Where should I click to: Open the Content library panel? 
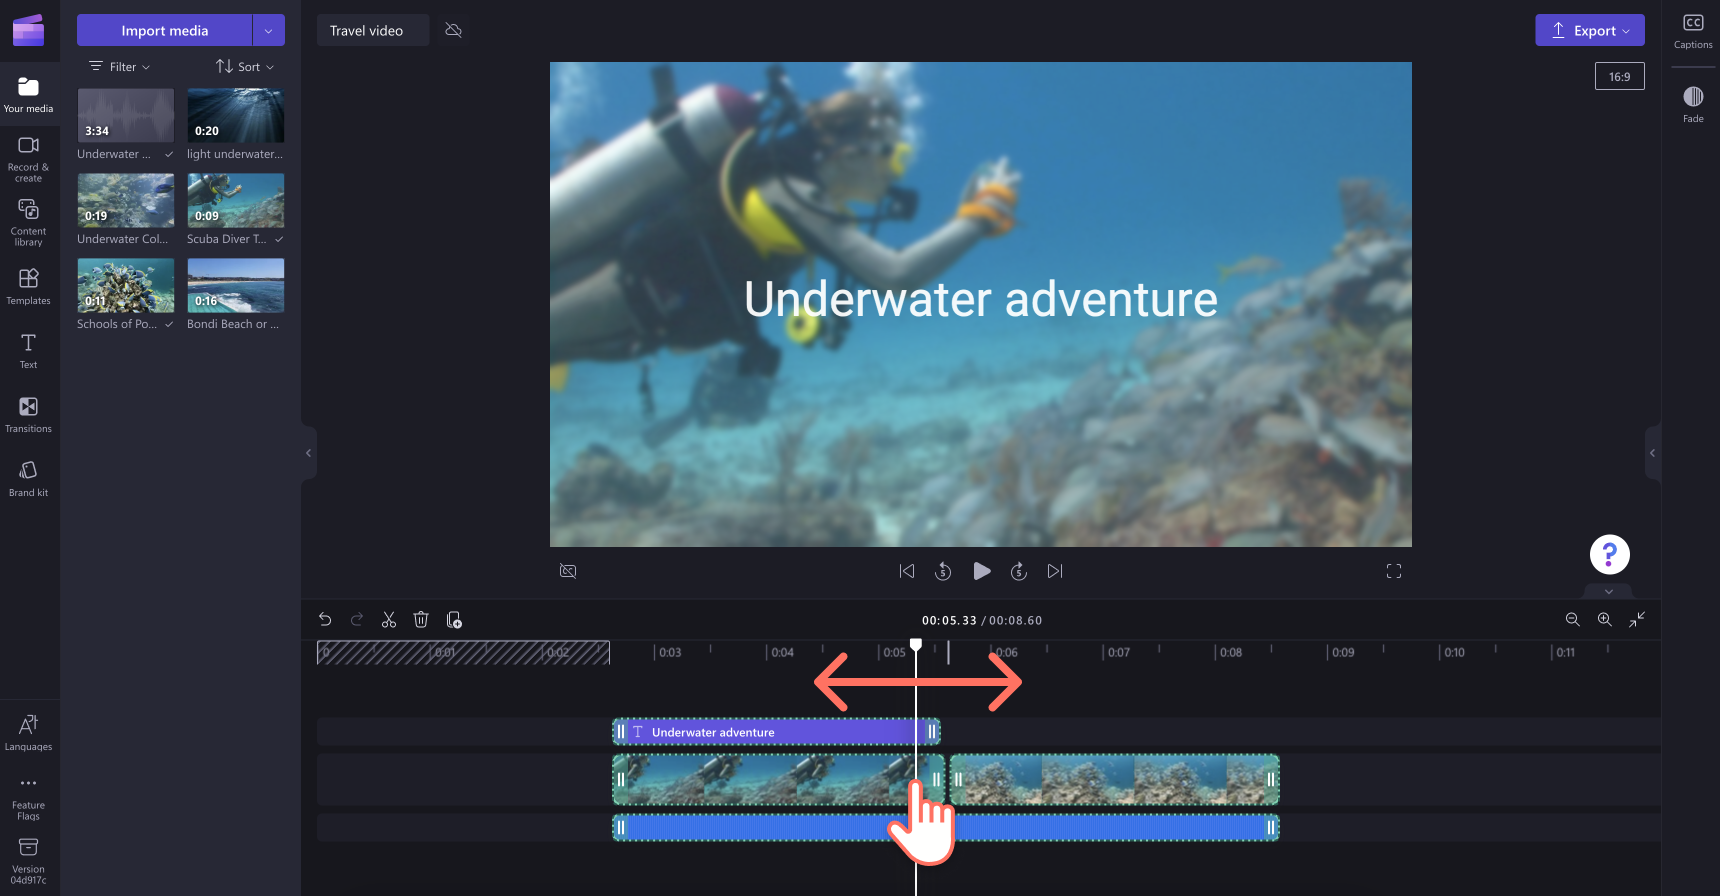28,222
